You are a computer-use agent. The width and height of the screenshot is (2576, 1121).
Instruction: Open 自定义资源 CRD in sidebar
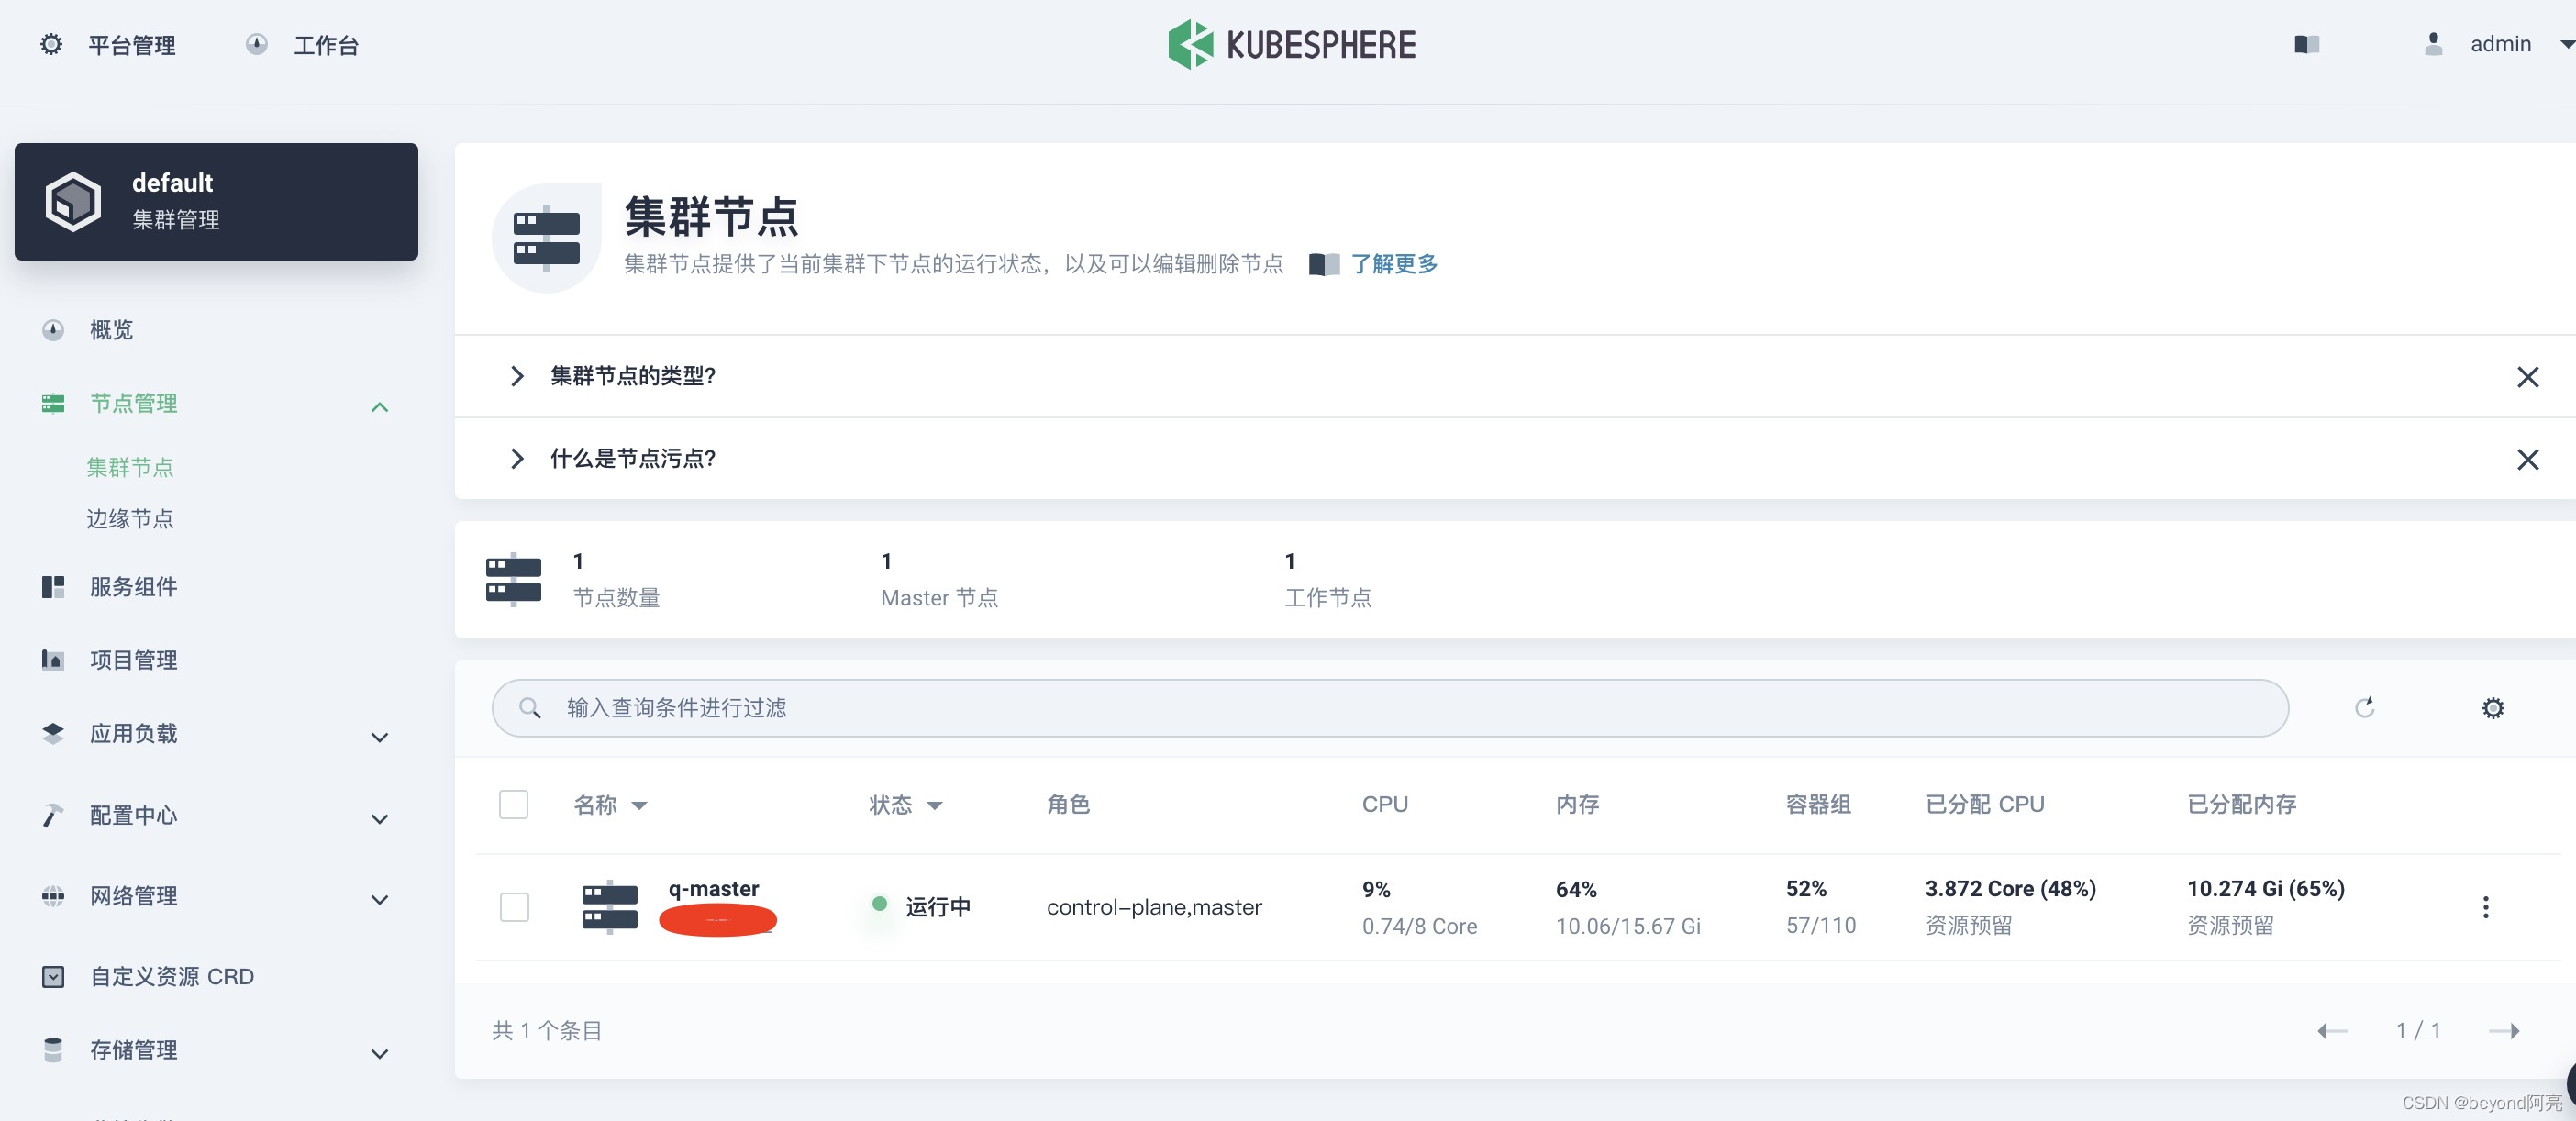171,976
